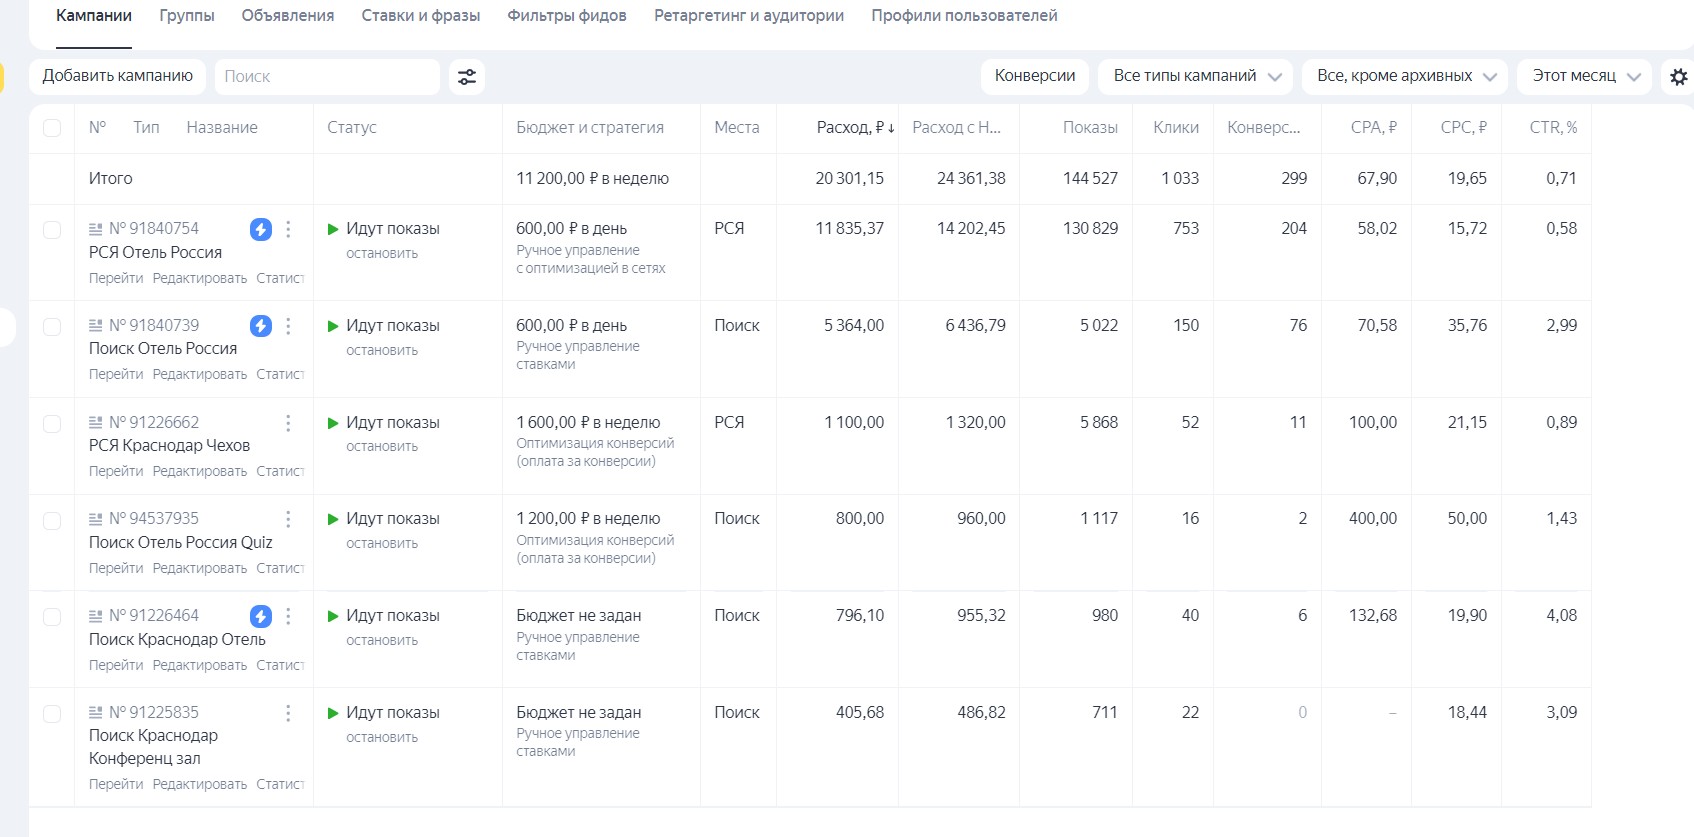Click lightning icon for campaign 91226464
Viewport: 1694px width, 837px height.
260,616
